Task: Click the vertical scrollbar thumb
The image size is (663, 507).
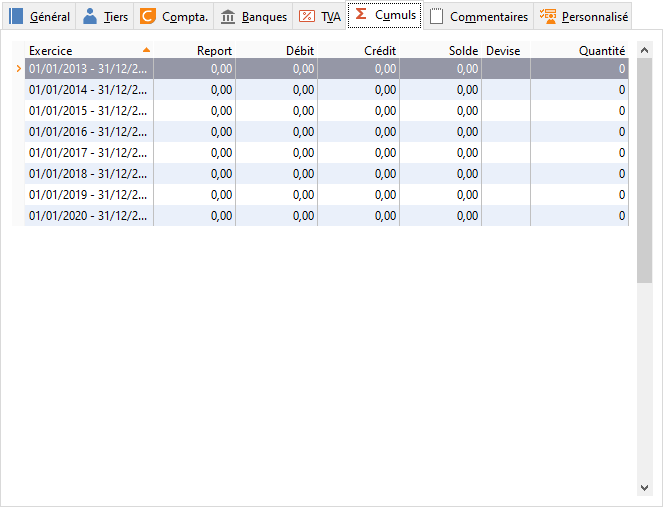Action: pyautogui.click(x=644, y=170)
